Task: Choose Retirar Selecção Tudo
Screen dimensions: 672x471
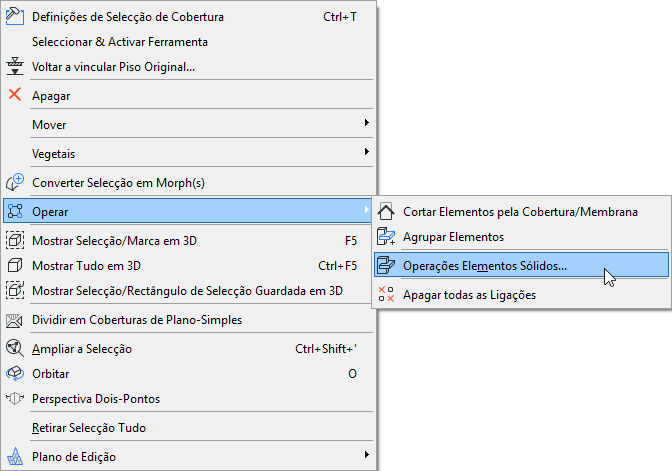Action: point(89,427)
